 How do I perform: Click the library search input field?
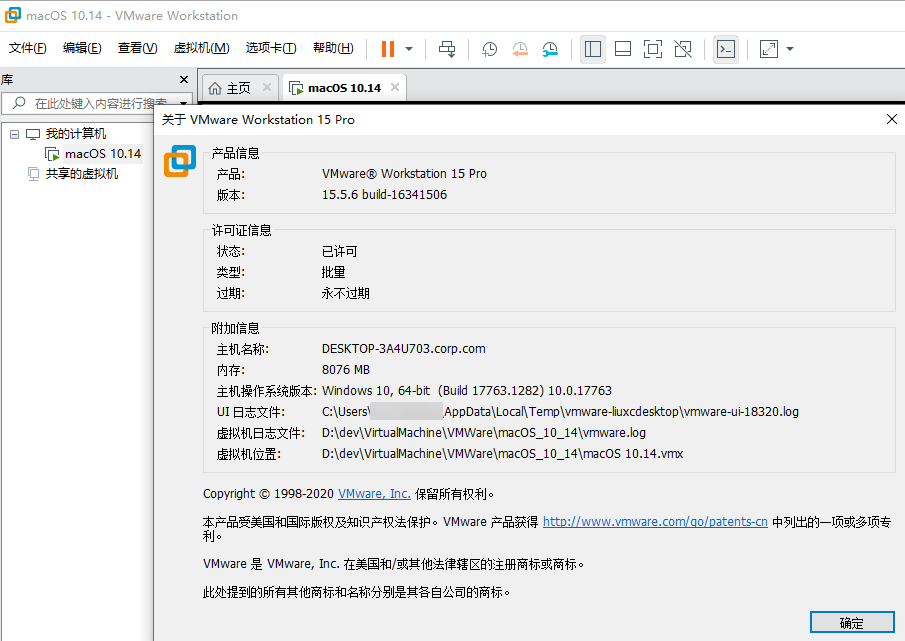[x=95, y=103]
